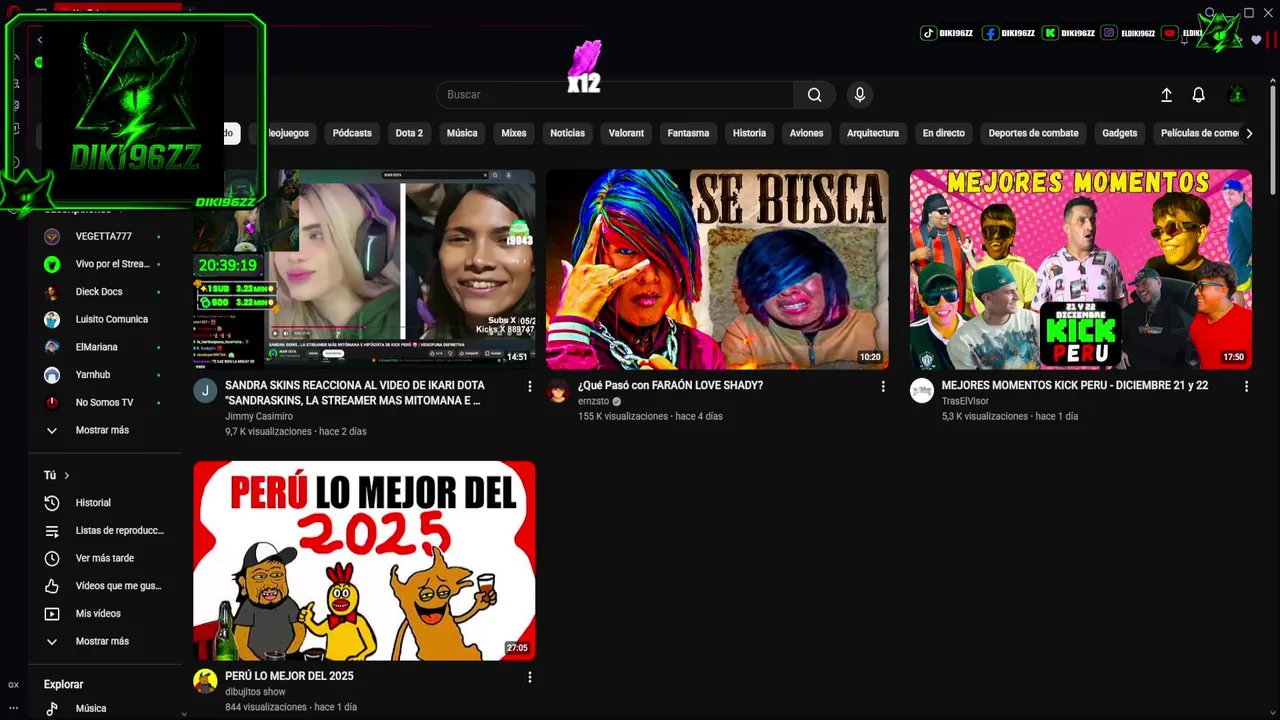Open the create/upload video icon
Image resolution: width=1280 pixels, height=720 pixels.
coord(1166,95)
